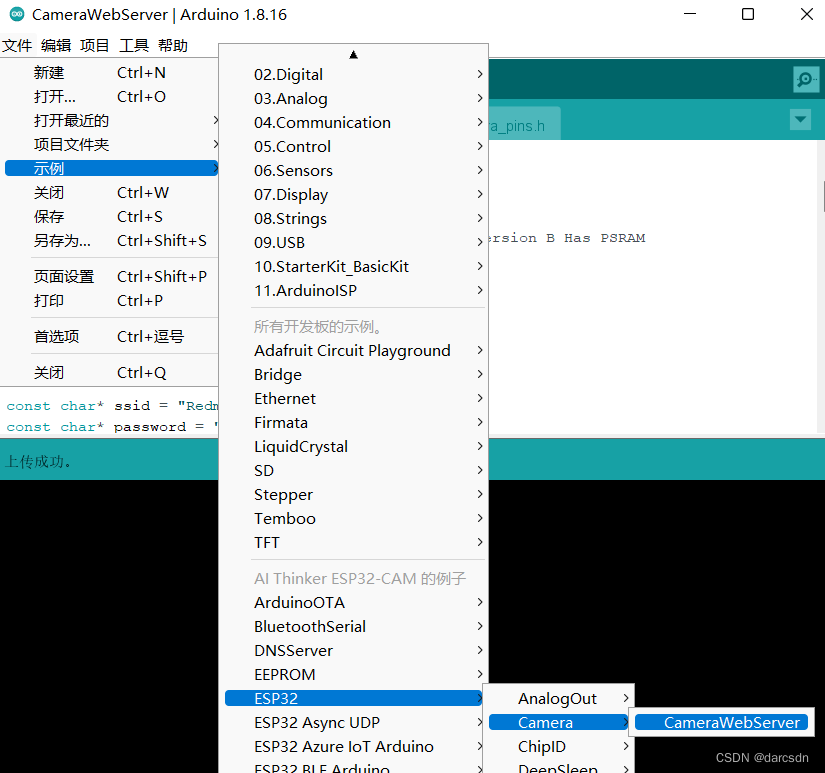The image size is (825, 773).
Task: Open ESP32 Azure IoT Arduino examples
Action: [x=354, y=747]
